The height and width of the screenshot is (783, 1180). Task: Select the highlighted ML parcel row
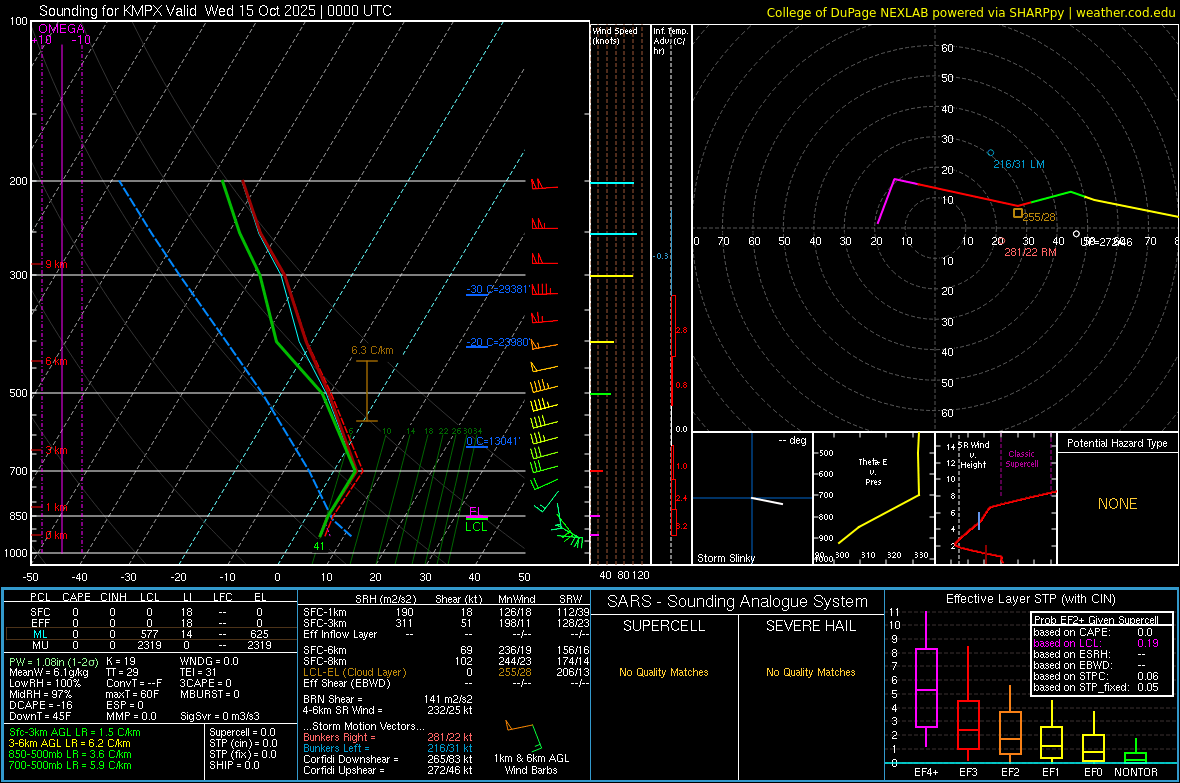click(x=149, y=634)
